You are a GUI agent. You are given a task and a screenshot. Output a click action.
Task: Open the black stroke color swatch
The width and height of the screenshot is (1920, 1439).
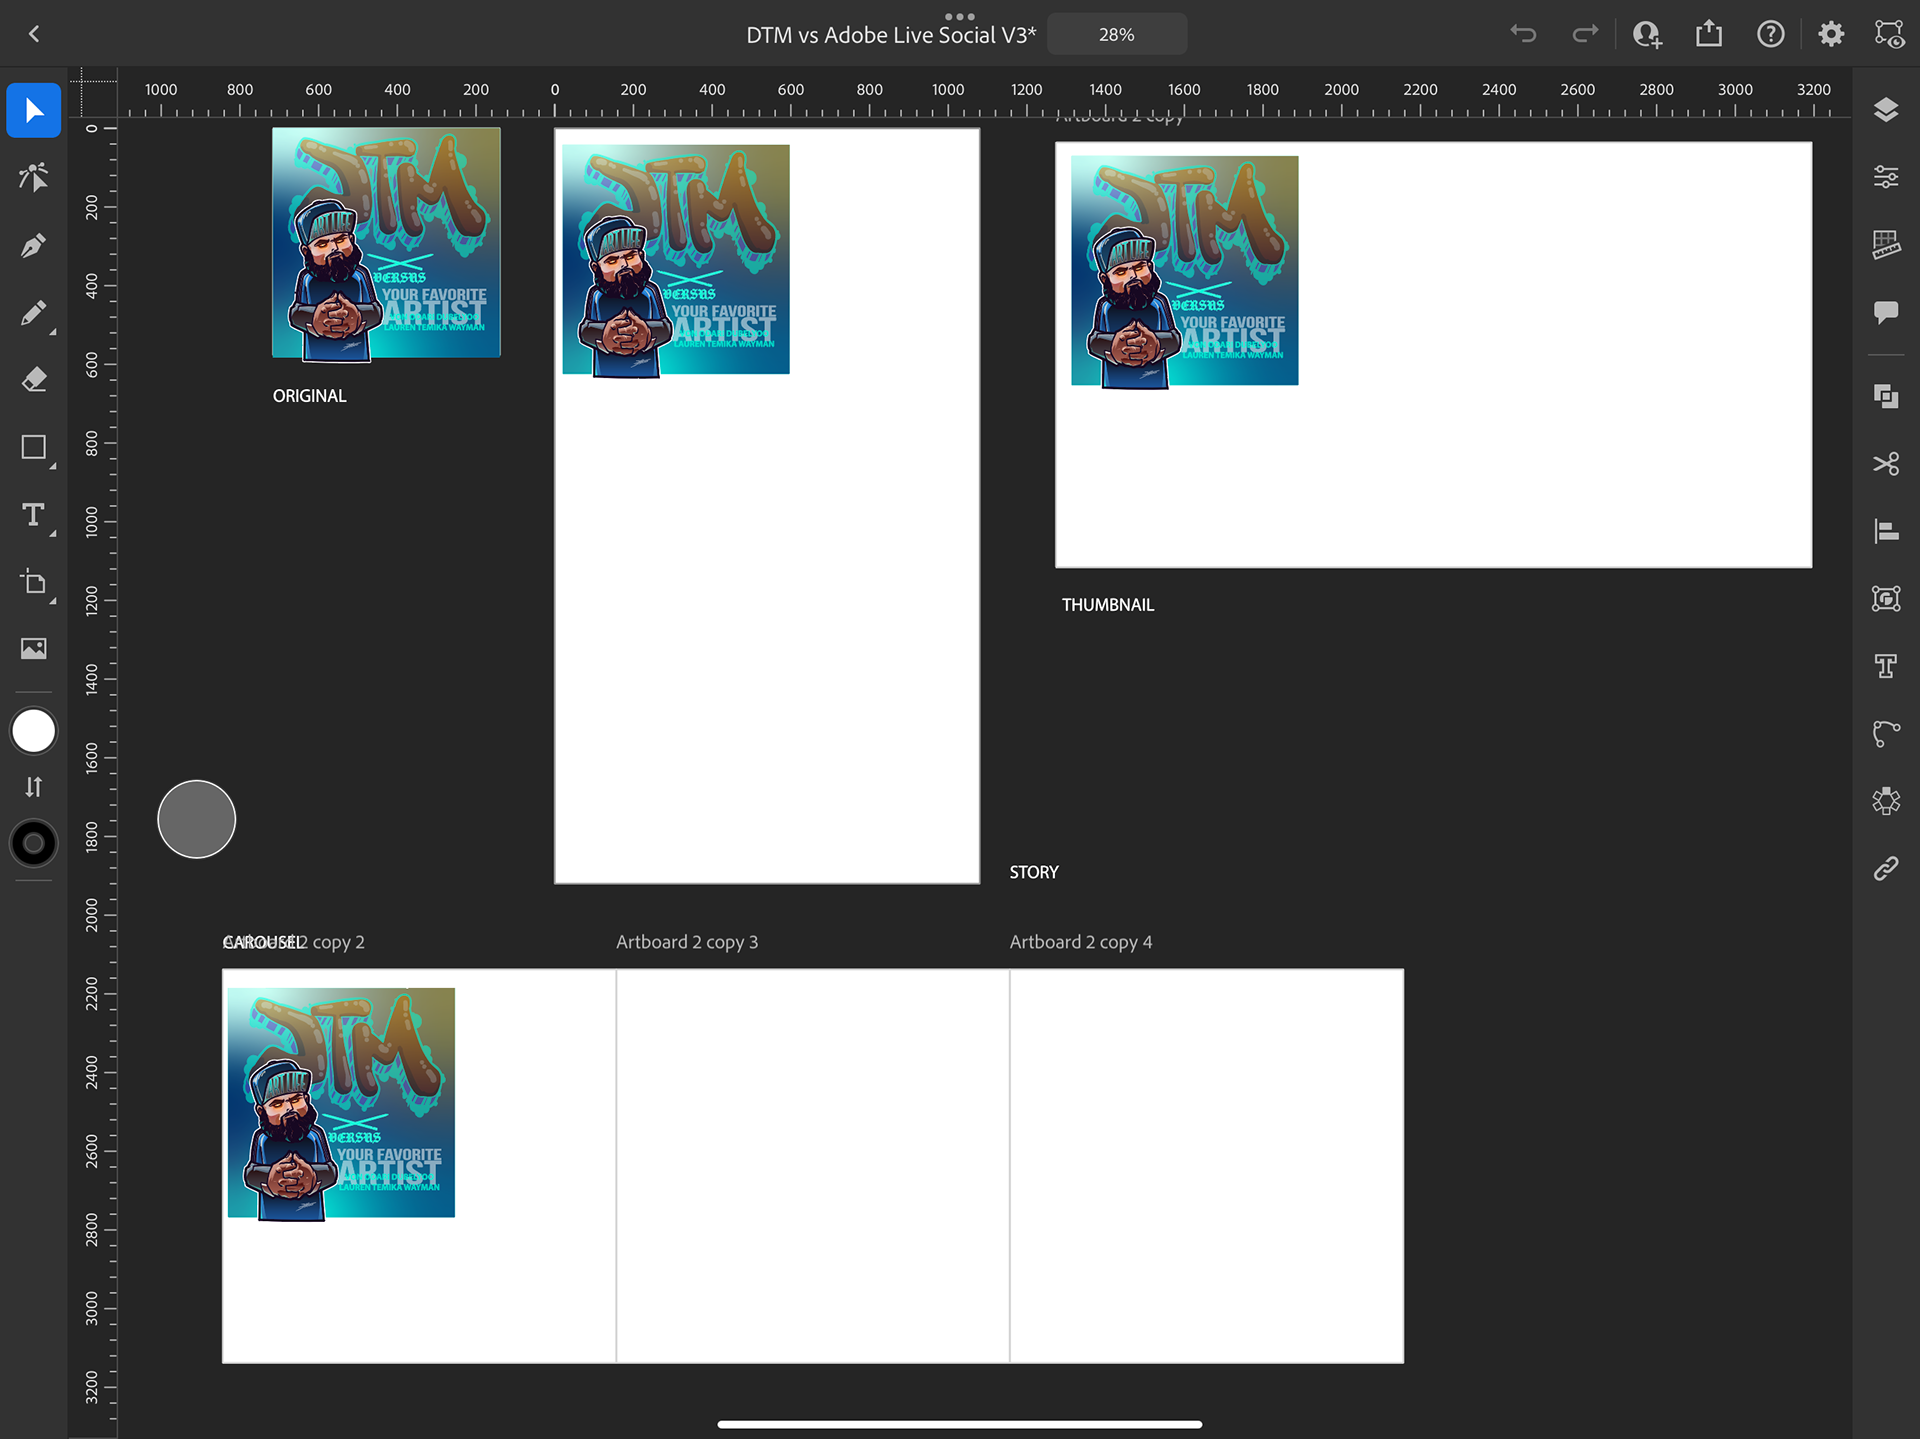(34, 843)
